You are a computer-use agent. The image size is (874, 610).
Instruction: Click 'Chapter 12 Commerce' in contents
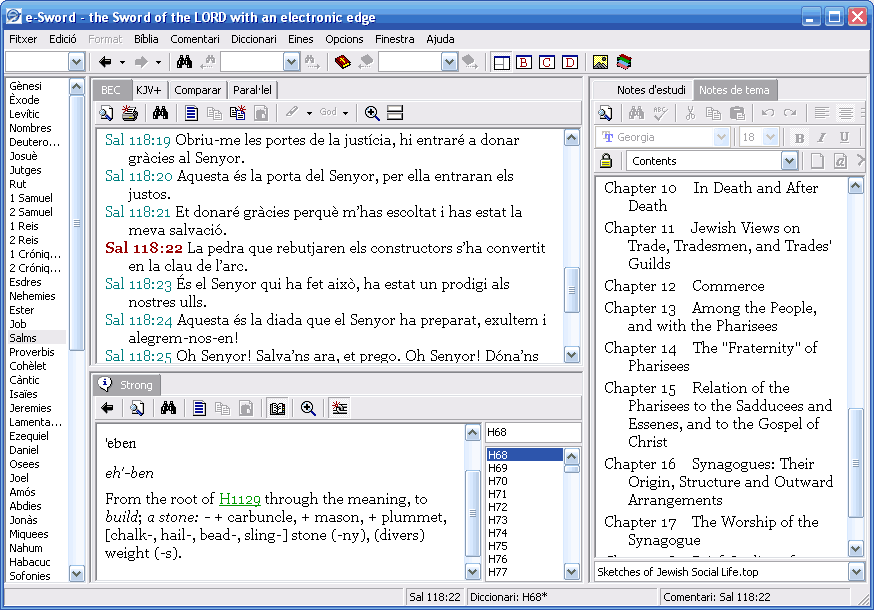click(x=684, y=286)
